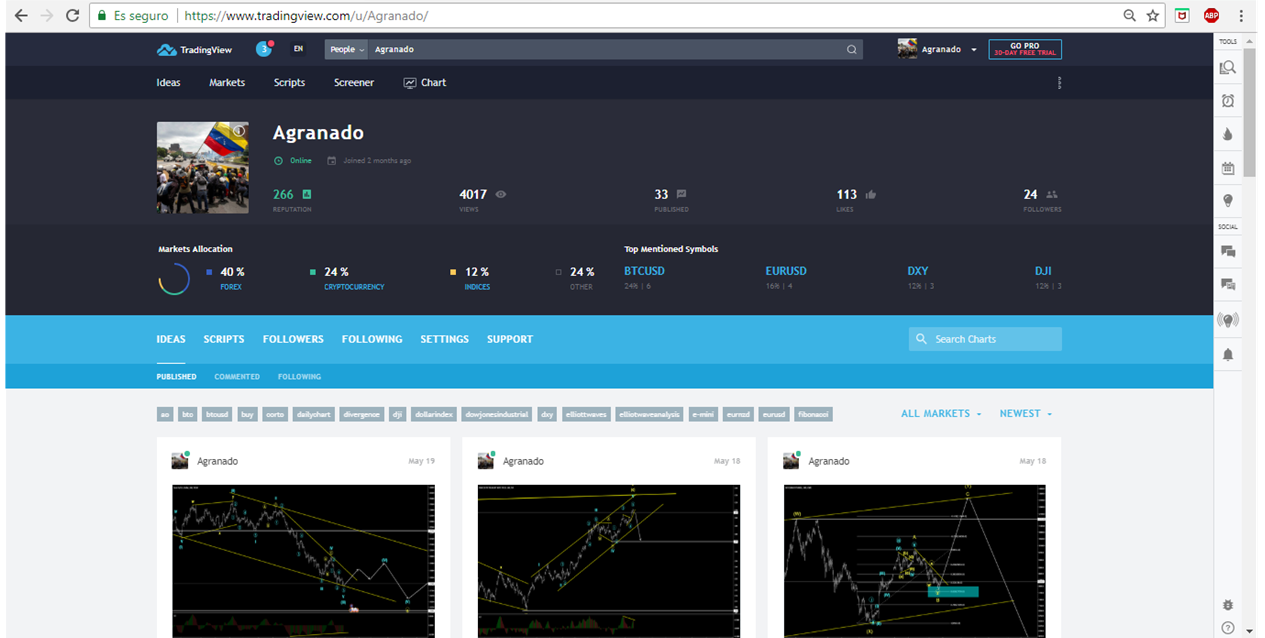Viewport: 1265px width, 638px height.
Task: Switch to the FOLLOWING profile tab
Action: click(372, 339)
